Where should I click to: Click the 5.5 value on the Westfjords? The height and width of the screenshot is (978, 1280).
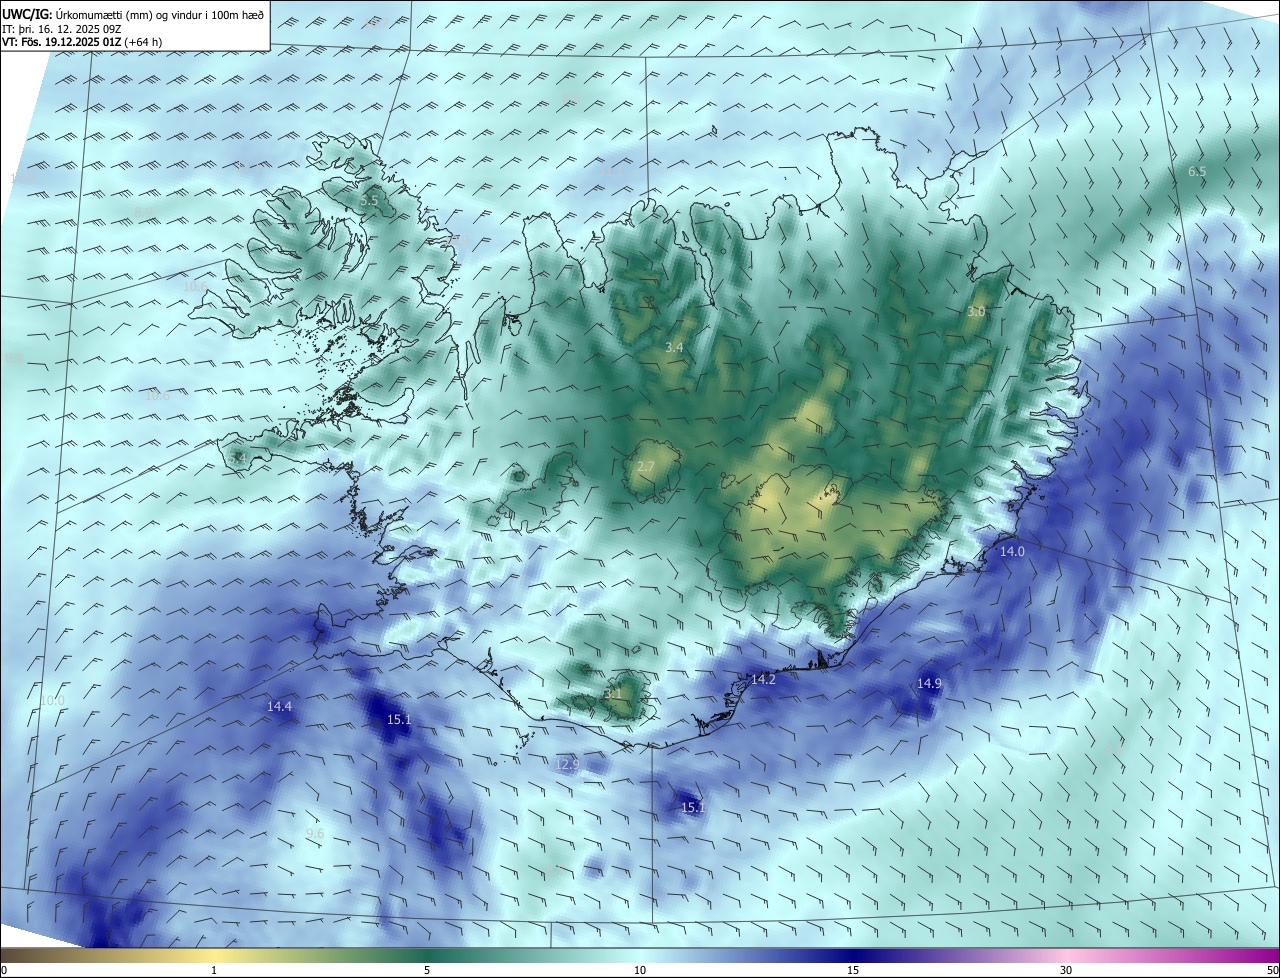[x=369, y=201]
